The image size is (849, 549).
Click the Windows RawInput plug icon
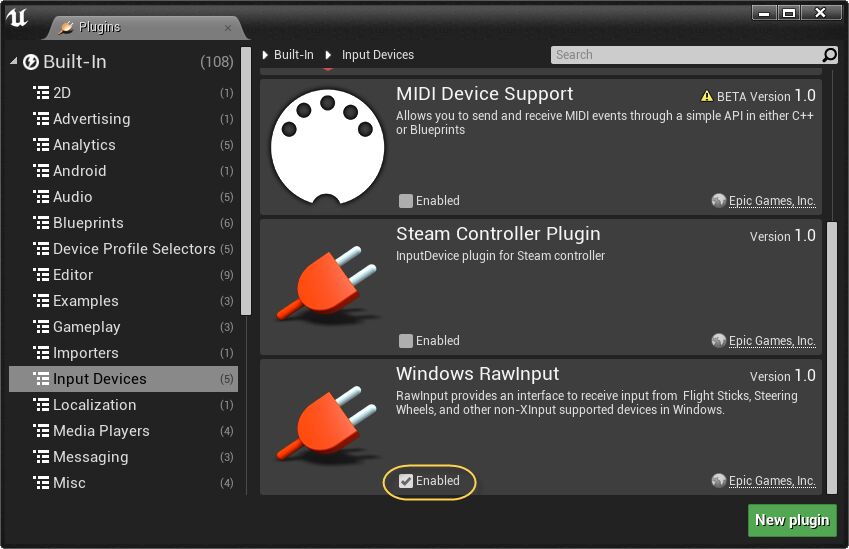327,427
